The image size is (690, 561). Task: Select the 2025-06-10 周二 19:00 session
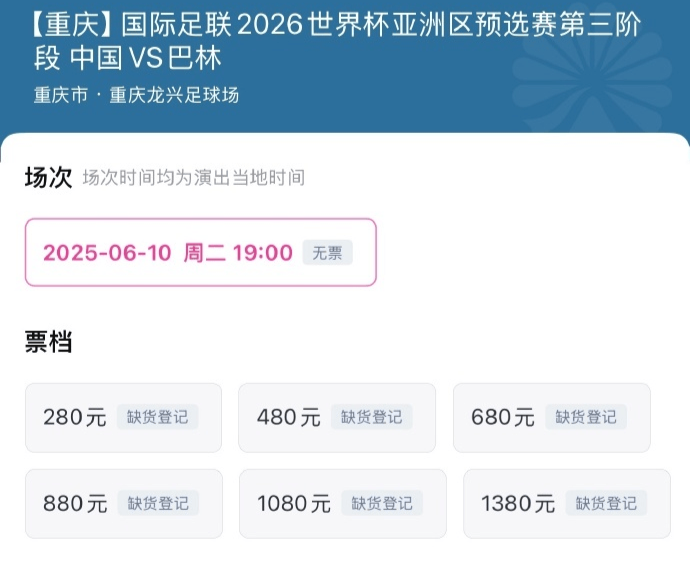pyautogui.click(x=201, y=253)
